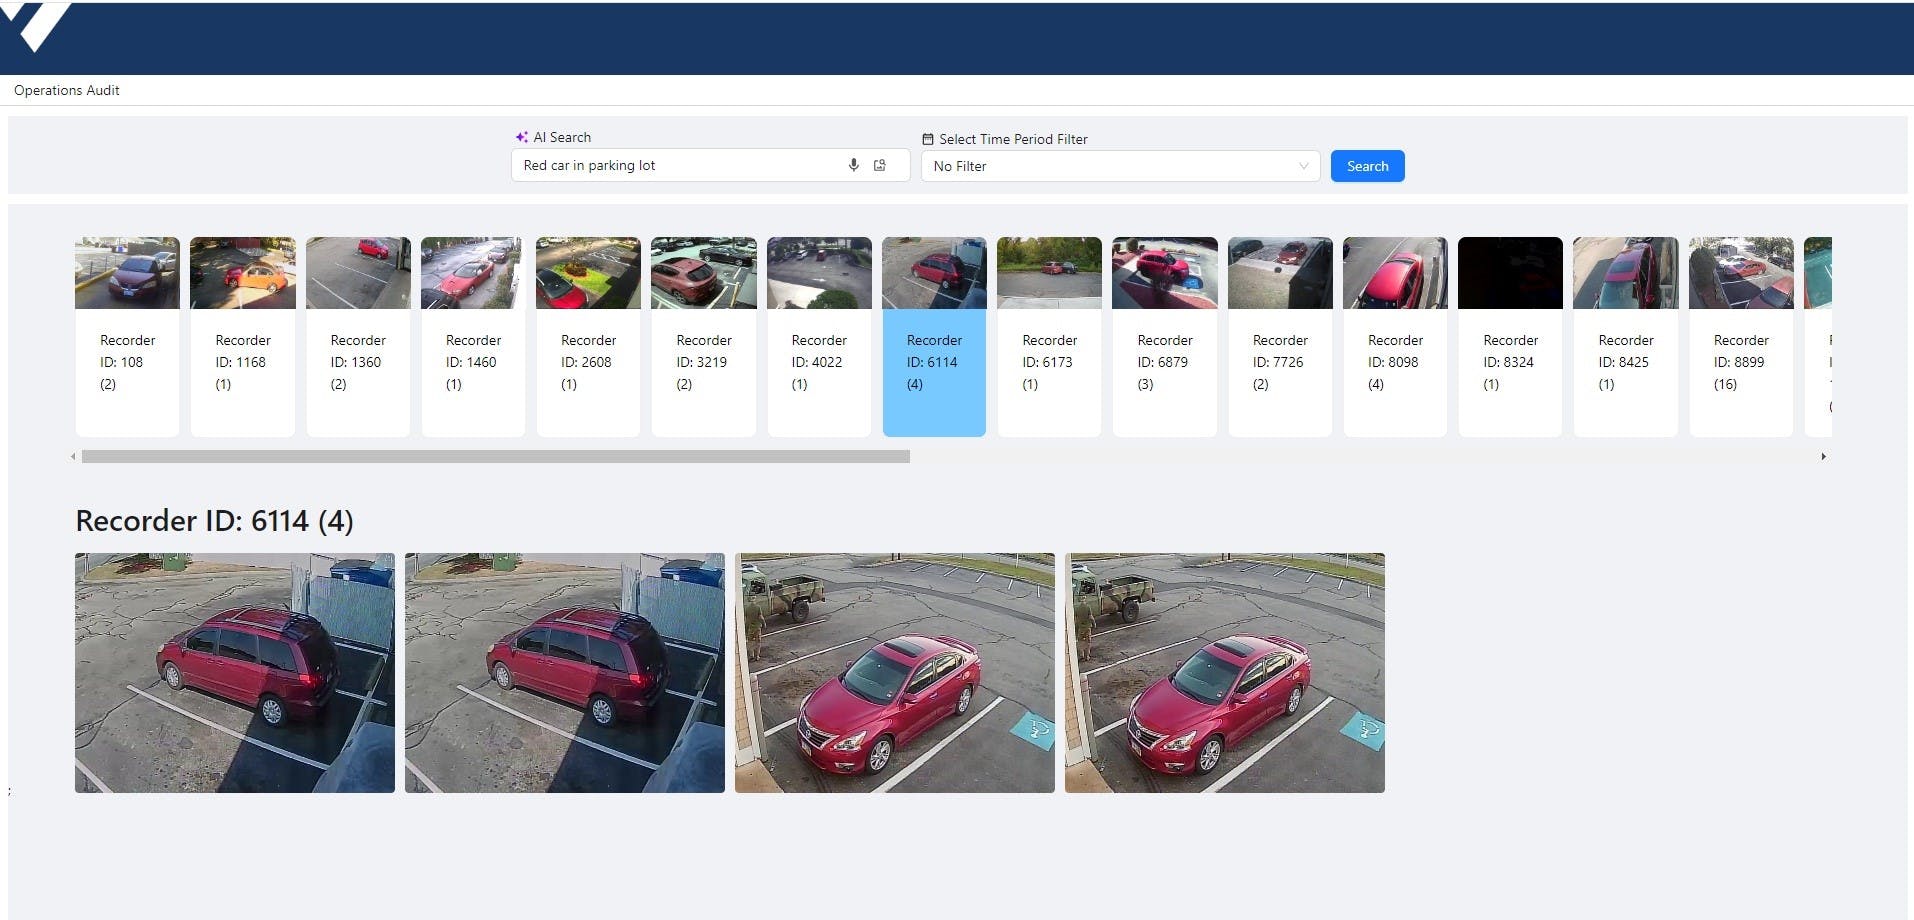Open the Operations Audit tab
This screenshot has width=1914, height=920.
point(67,90)
